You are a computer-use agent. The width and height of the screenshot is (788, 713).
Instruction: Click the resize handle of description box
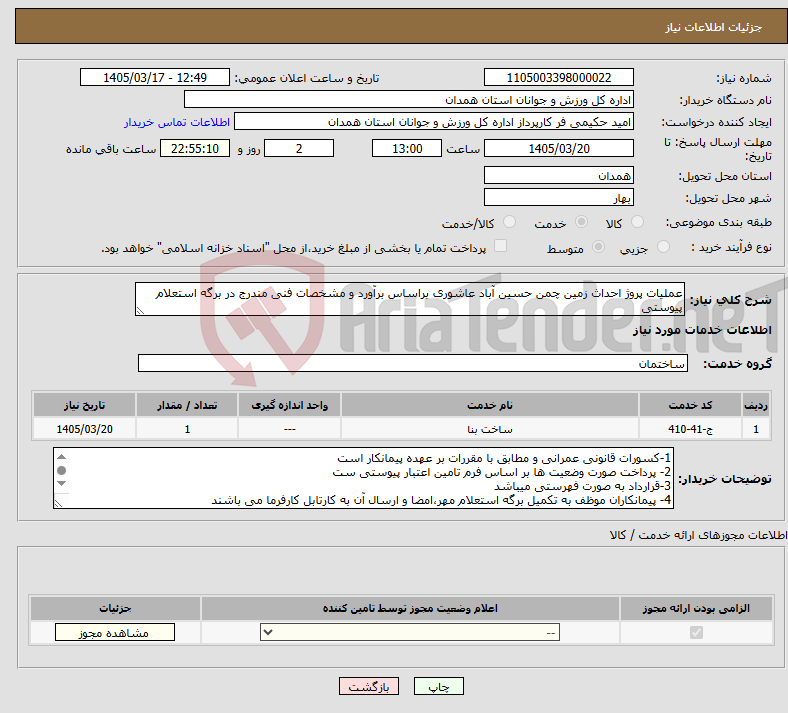click(x=141, y=311)
